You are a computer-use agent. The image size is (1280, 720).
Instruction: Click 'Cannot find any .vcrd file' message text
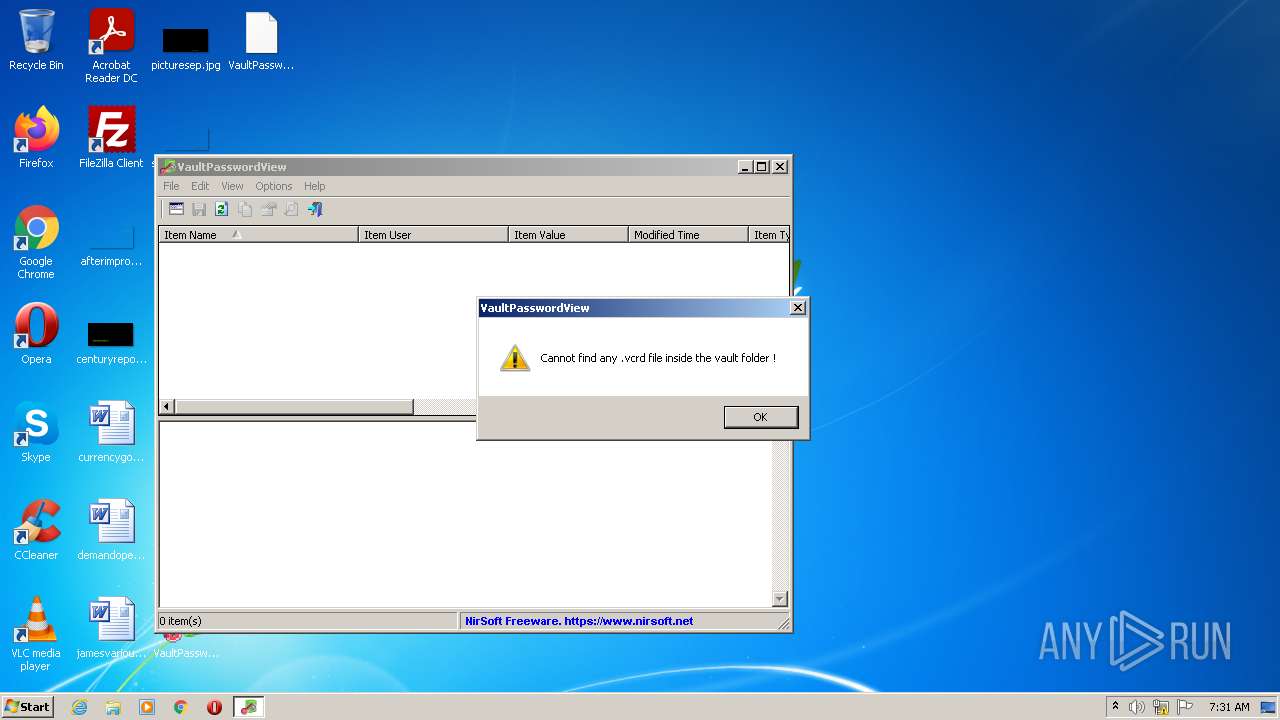pos(658,358)
